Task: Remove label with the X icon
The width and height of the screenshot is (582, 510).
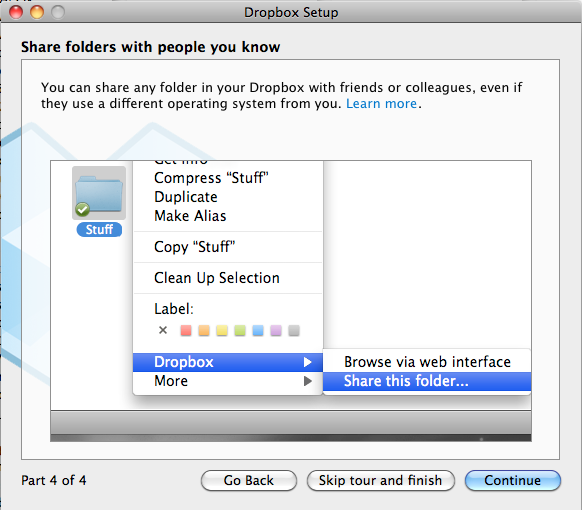Action: [x=163, y=330]
